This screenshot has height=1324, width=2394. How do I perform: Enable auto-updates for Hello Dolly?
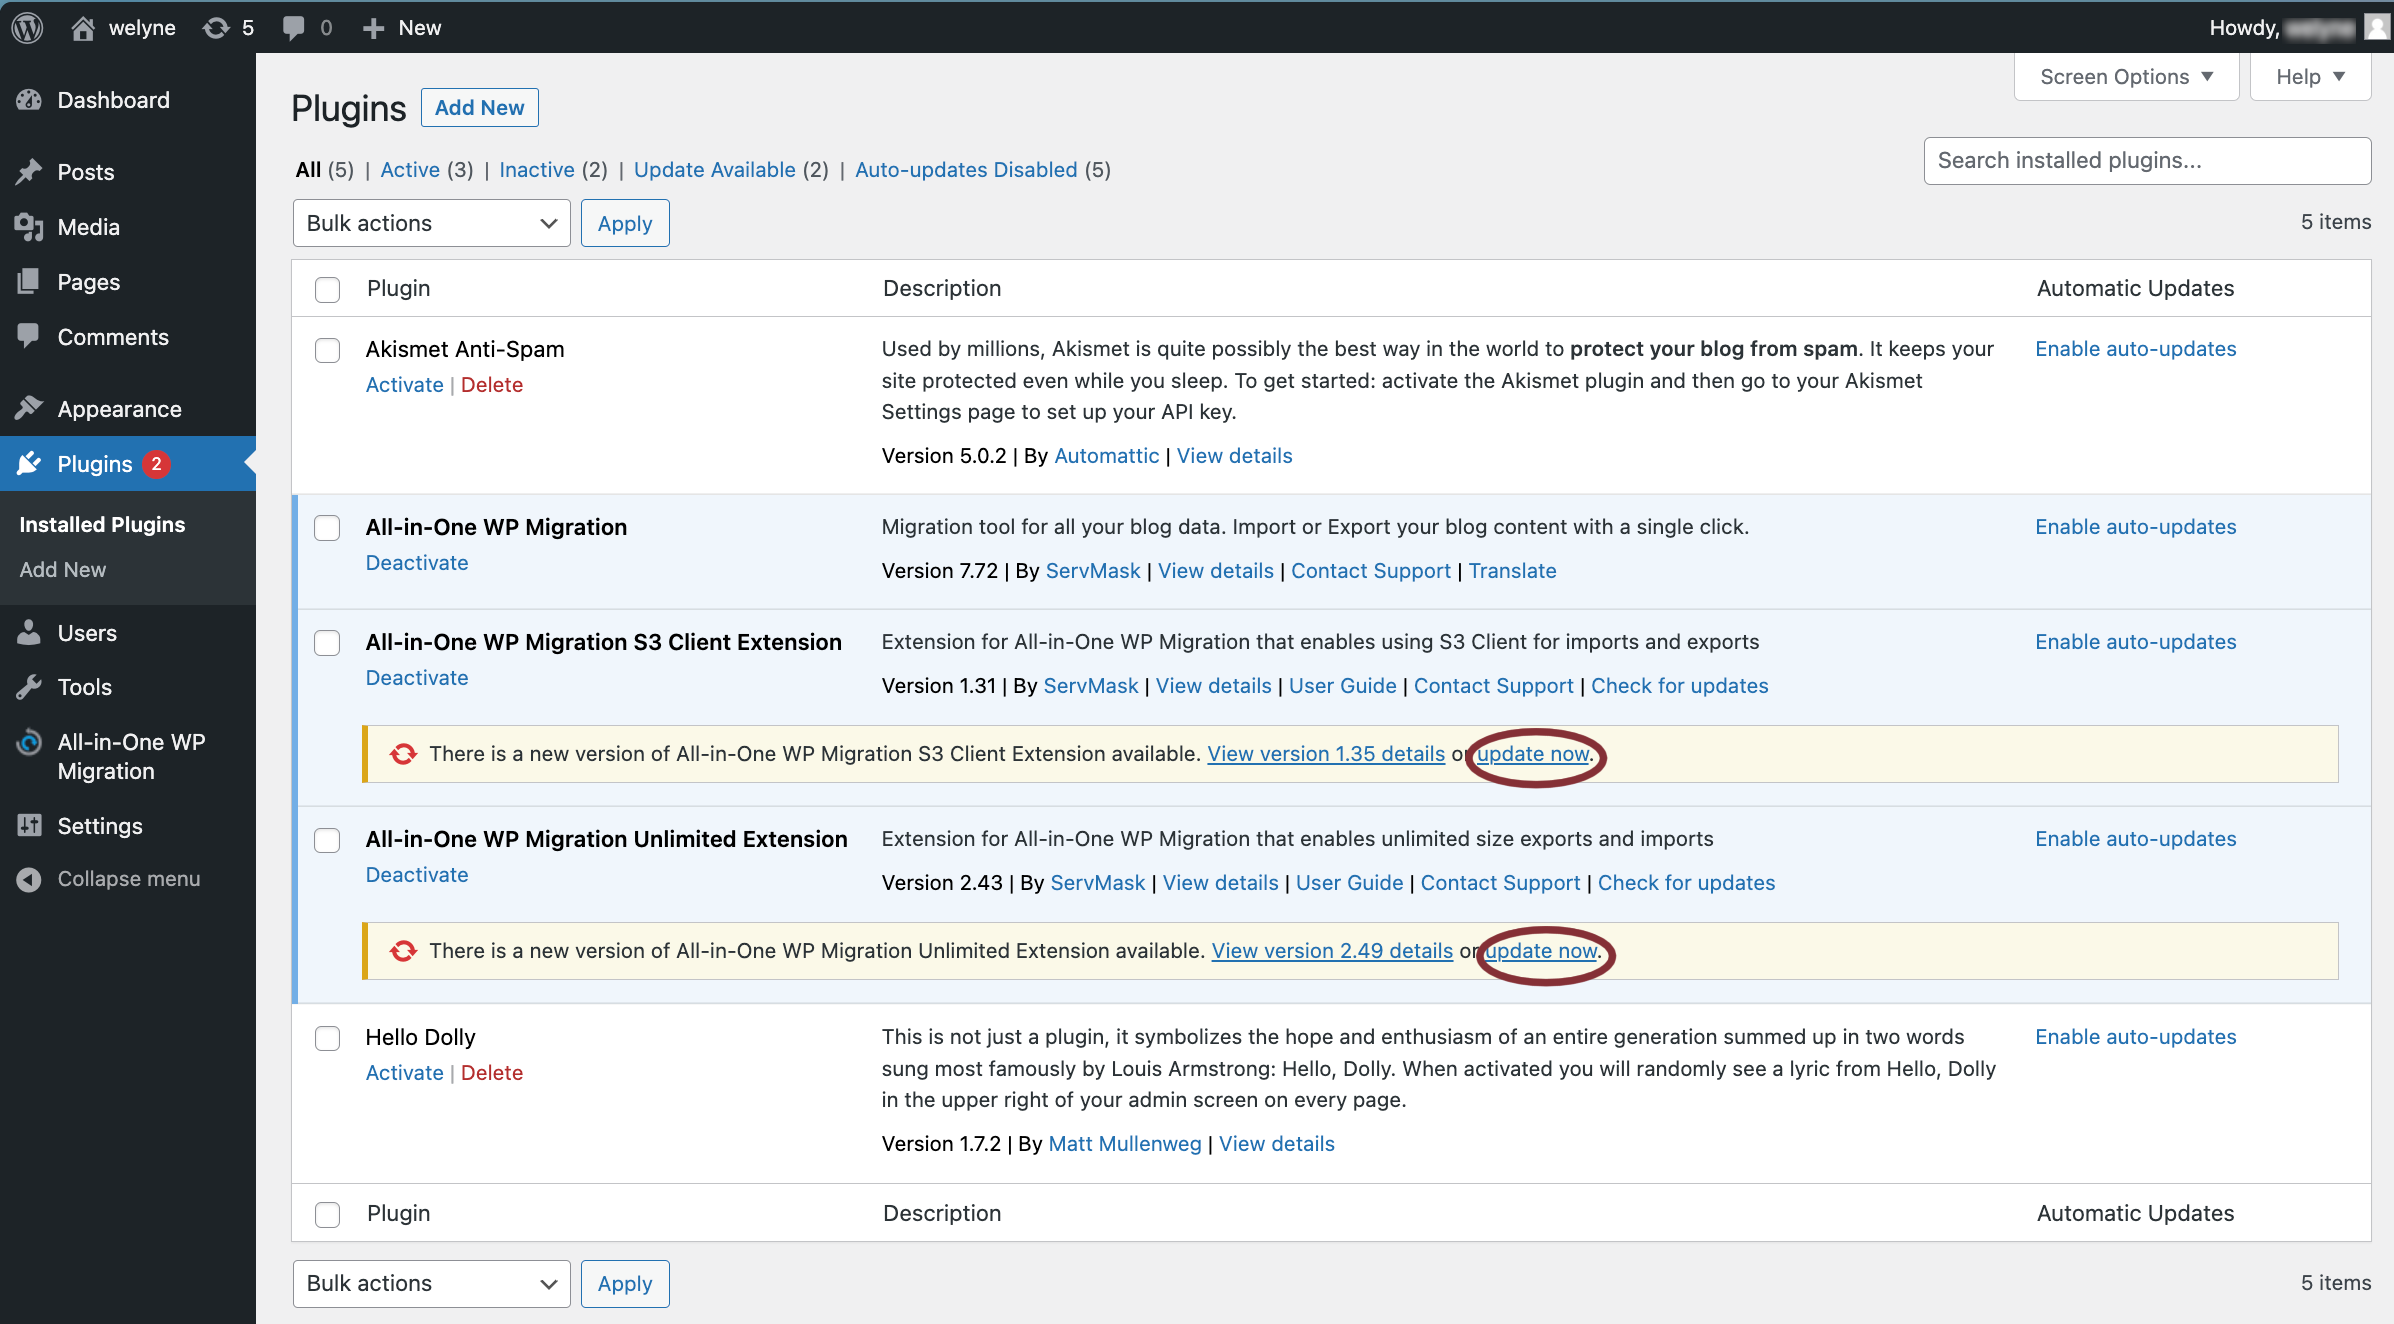(2136, 1037)
